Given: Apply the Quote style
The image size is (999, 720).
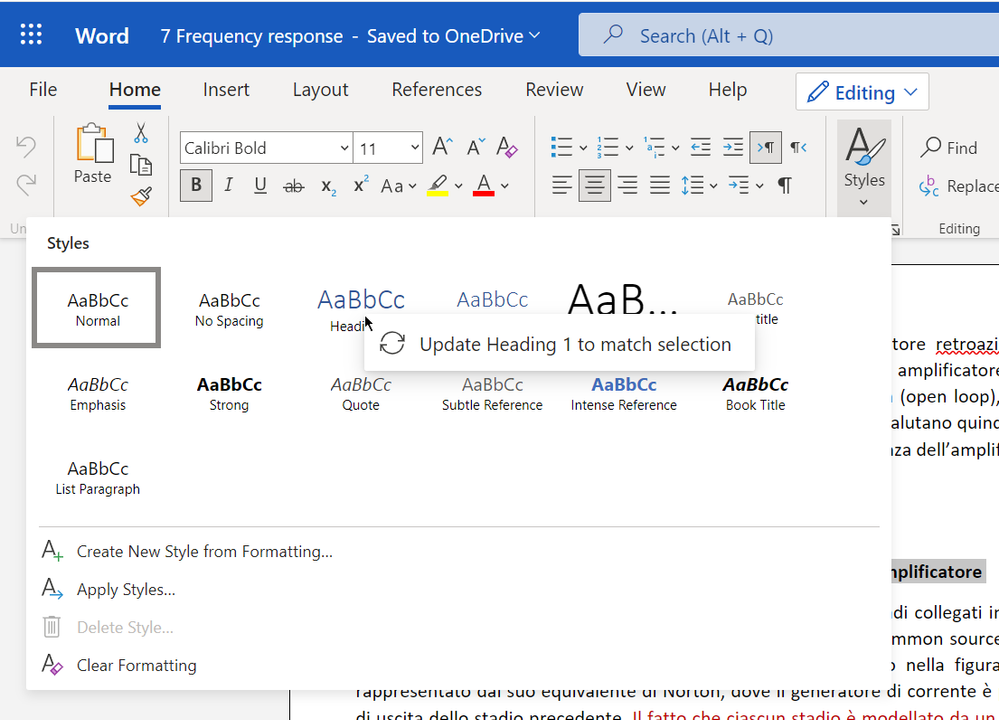Looking at the screenshot, I should (361, 392).
